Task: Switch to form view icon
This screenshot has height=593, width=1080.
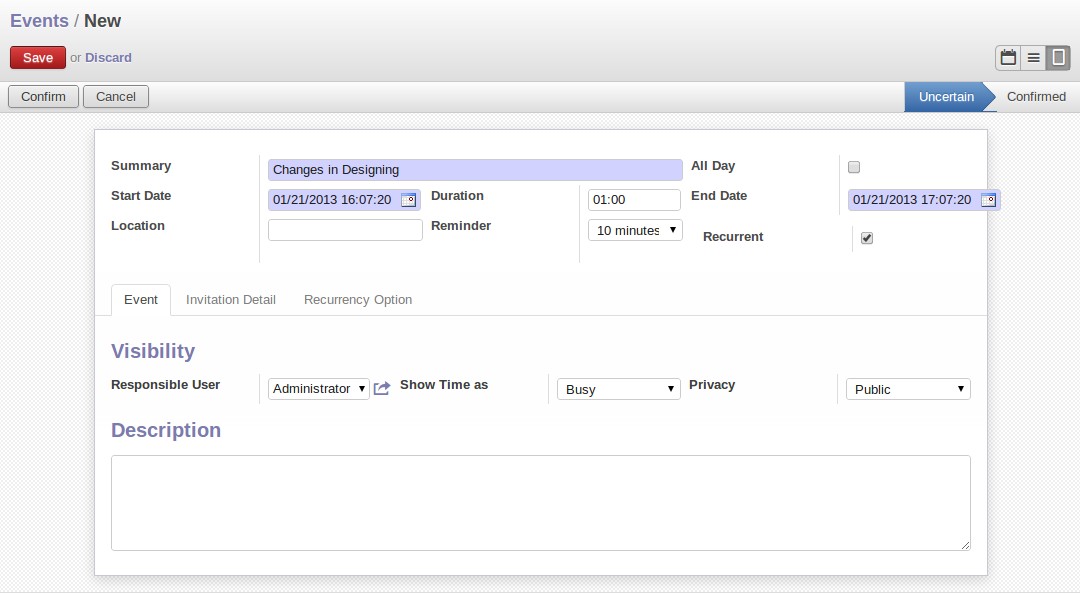Action: click(x=1058, y=58)
